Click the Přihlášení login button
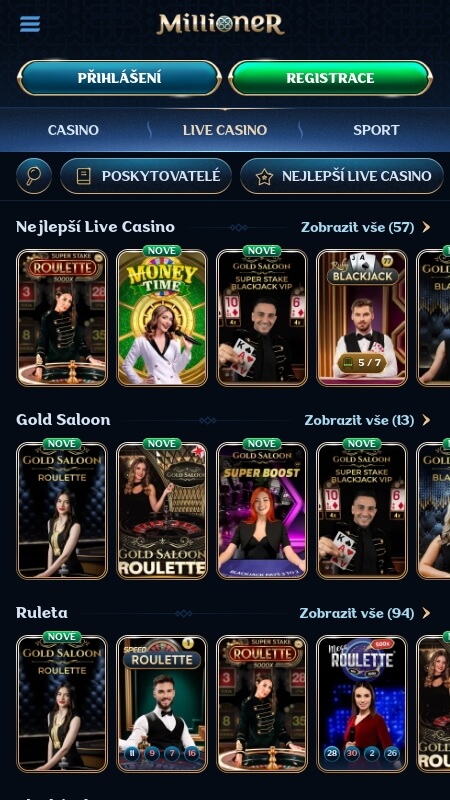 (x=119, y=78)
